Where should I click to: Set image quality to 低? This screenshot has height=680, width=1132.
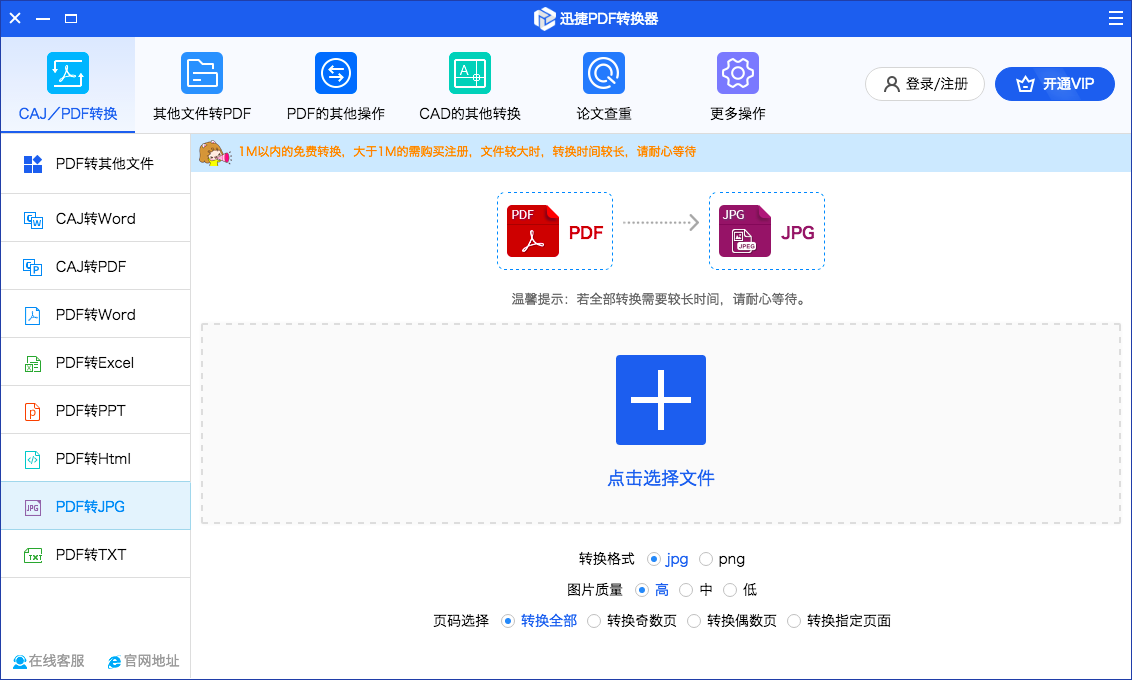tap(730, 590)
